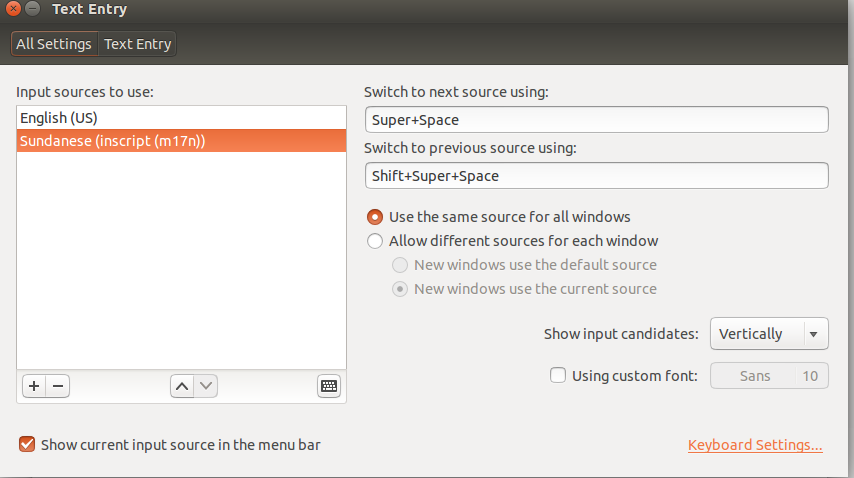Select 'Allow different sources for each window'
Screen dimensions: 854x478
(375, 241)
